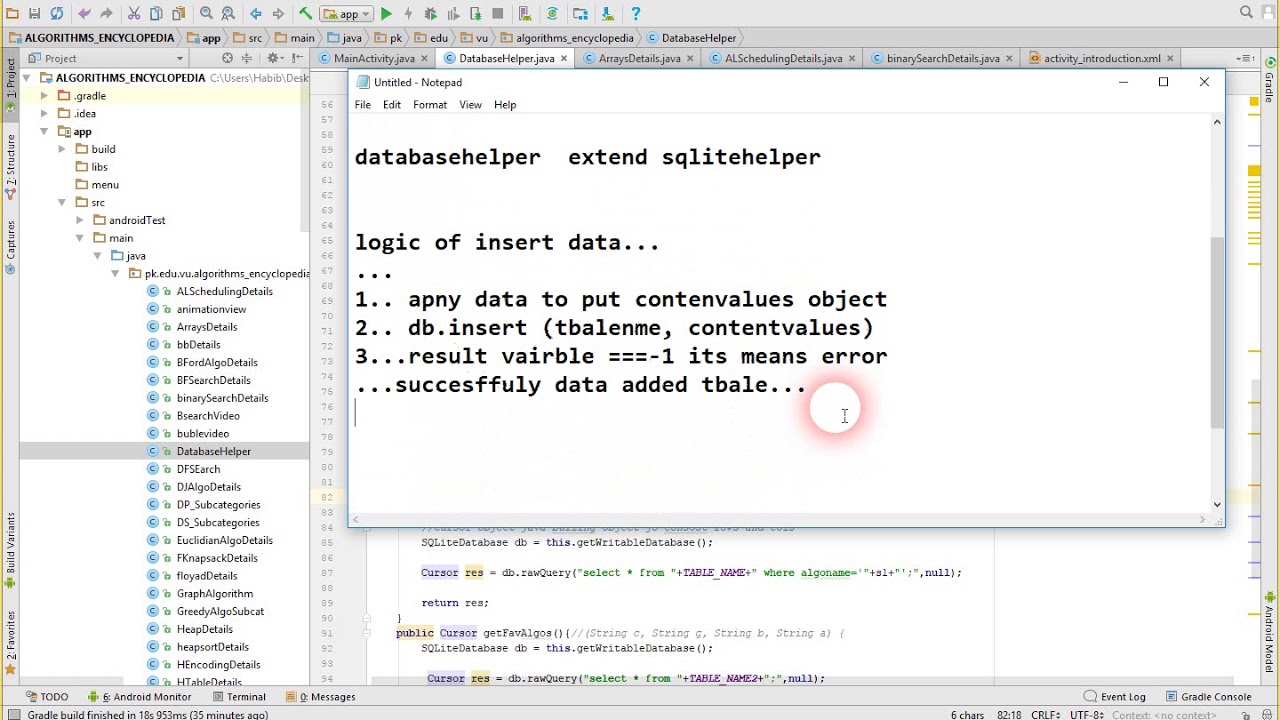Open the Event Log
This screenshot has height=720, width=1280.
pyautogui.click(x=1115, y=697)
